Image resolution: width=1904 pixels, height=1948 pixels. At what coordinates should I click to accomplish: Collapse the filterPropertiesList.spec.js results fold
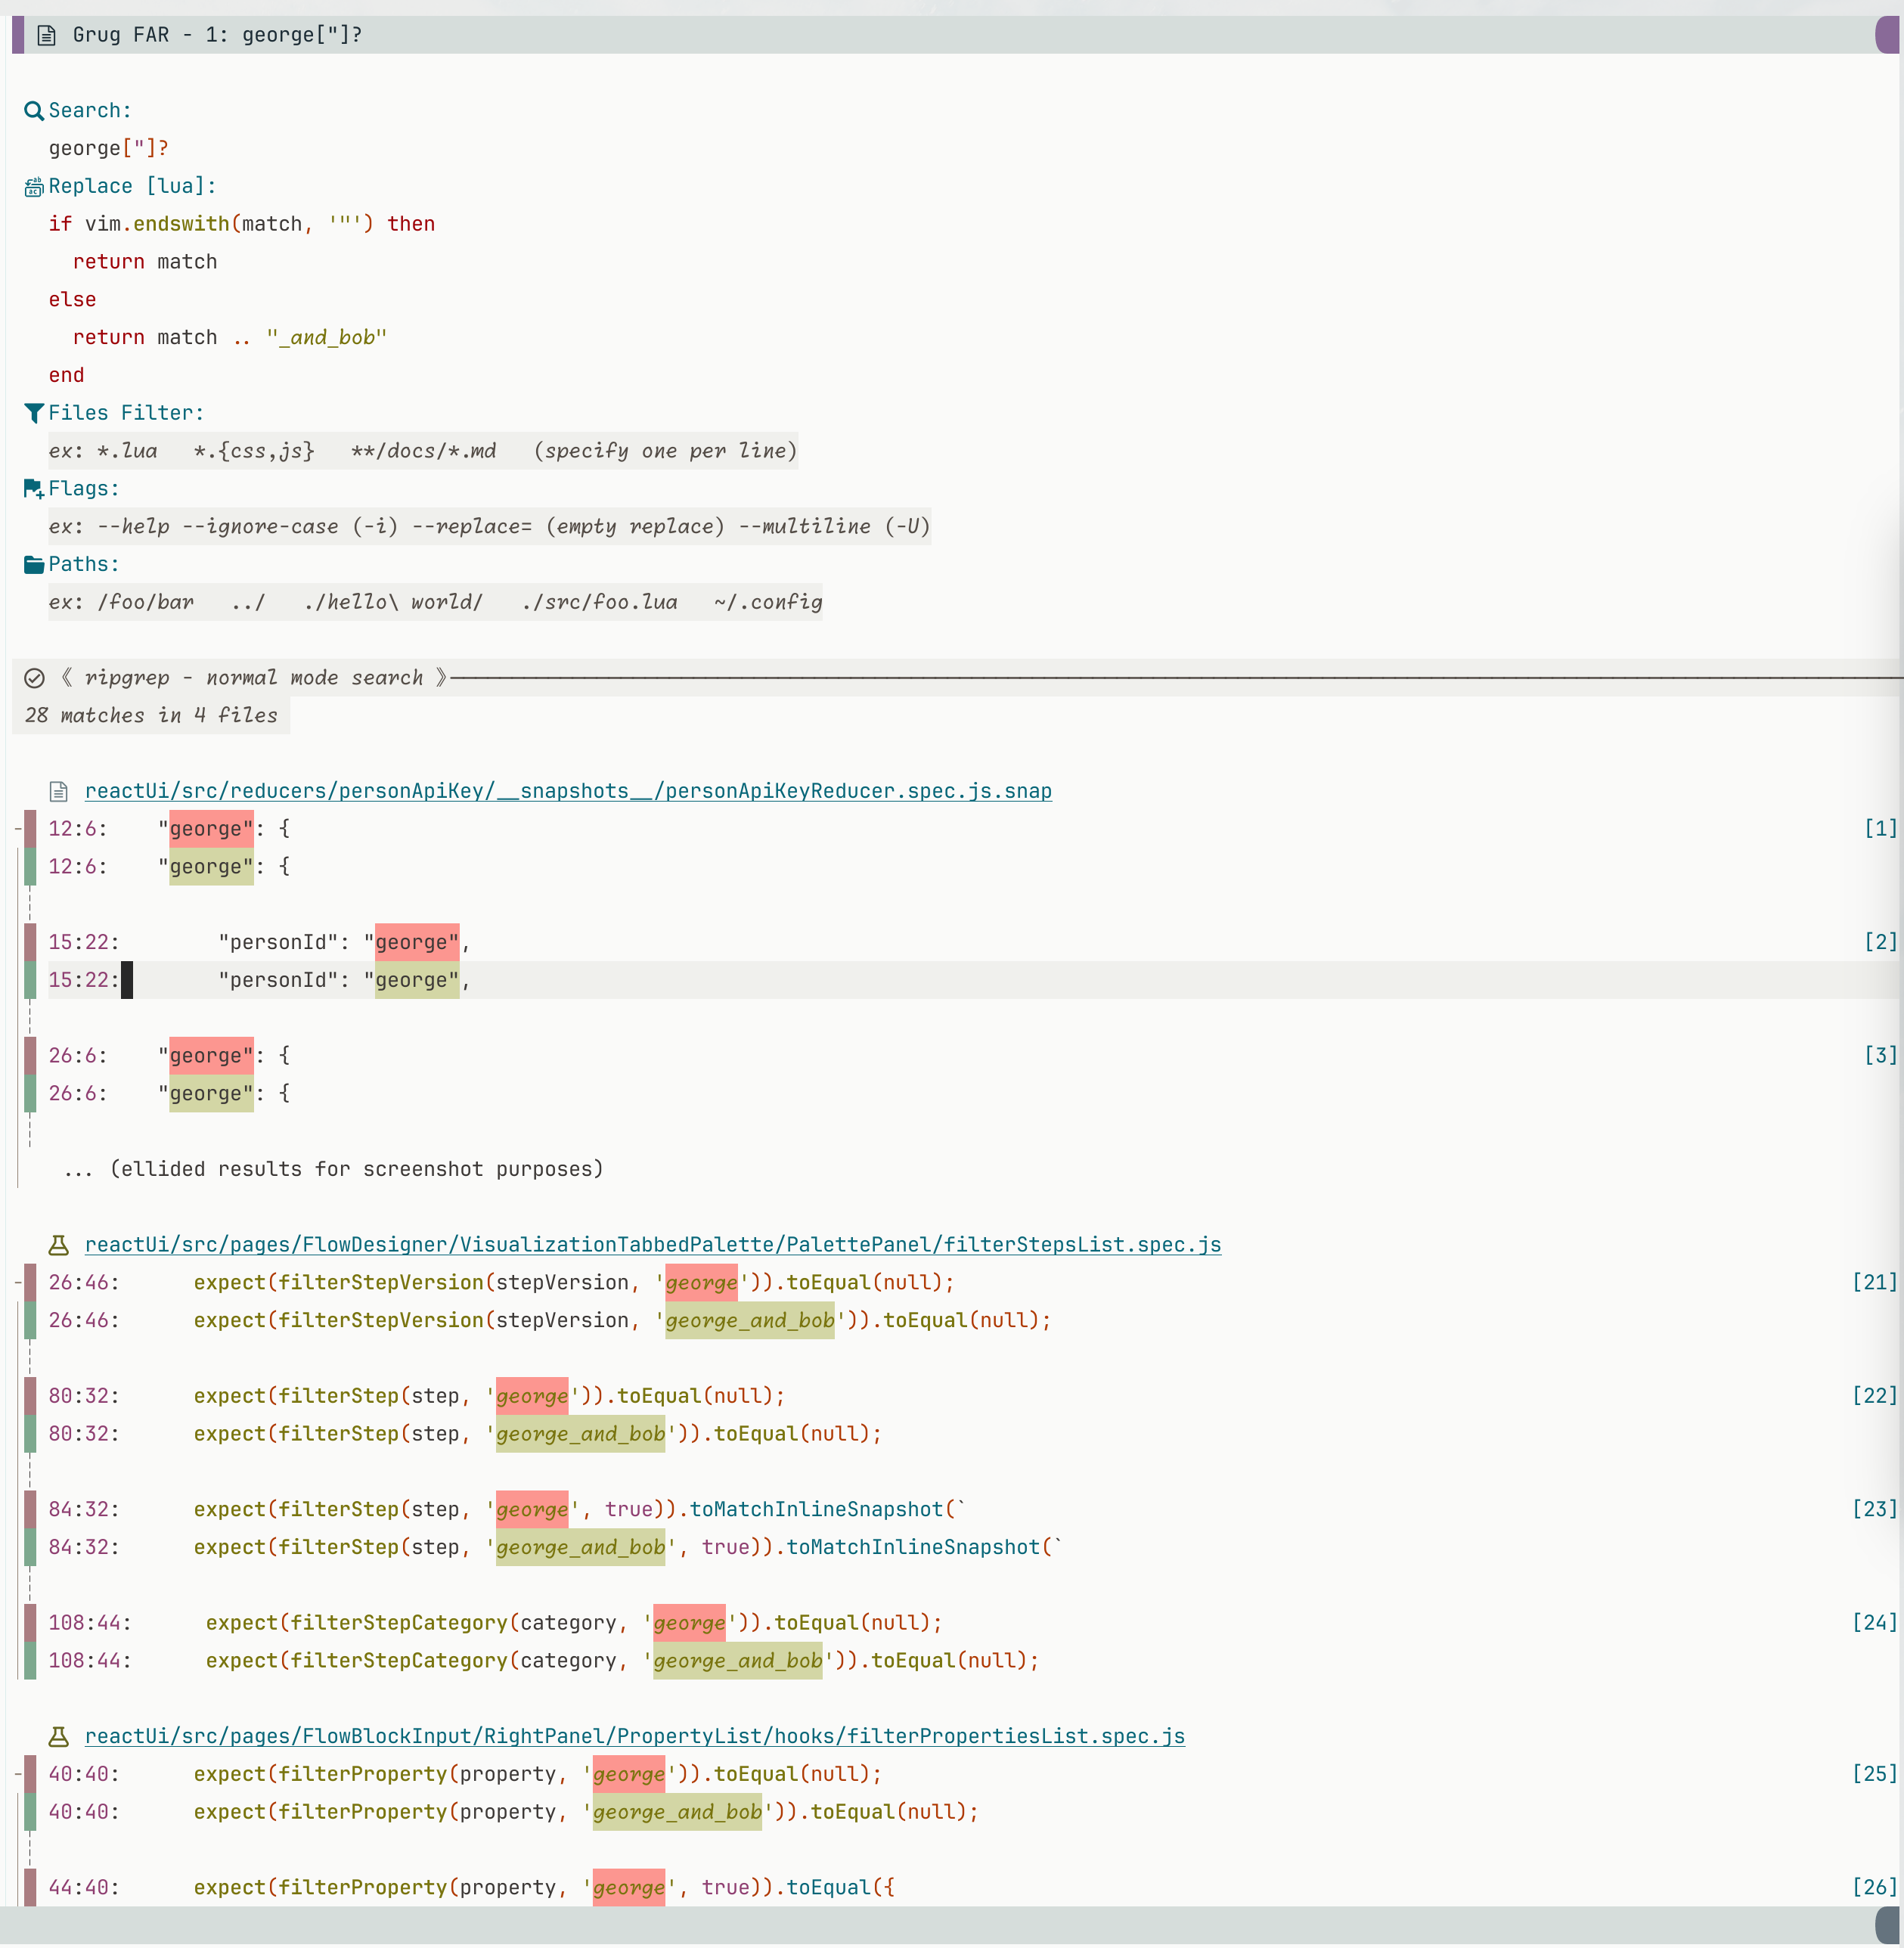click(17, 1774)
